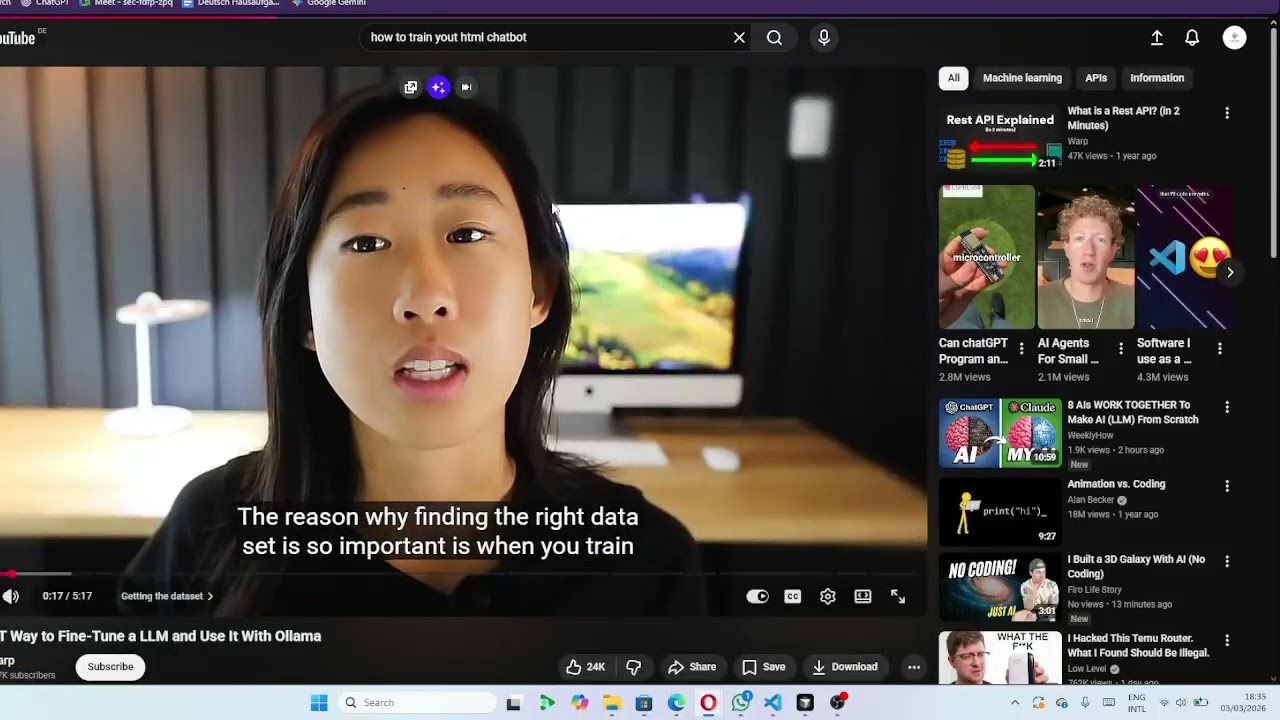
Task: Open options for 'What is a Rest API?'
Action: (1227, 113)
